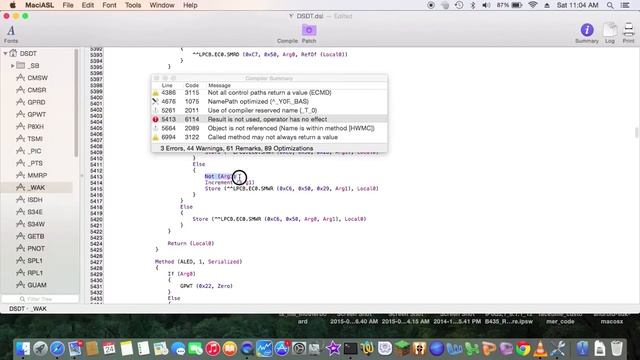The width and height of the screenshot is (640, 360).
Task: Select remark line 5261 reserved name
Action: point(269,111)
